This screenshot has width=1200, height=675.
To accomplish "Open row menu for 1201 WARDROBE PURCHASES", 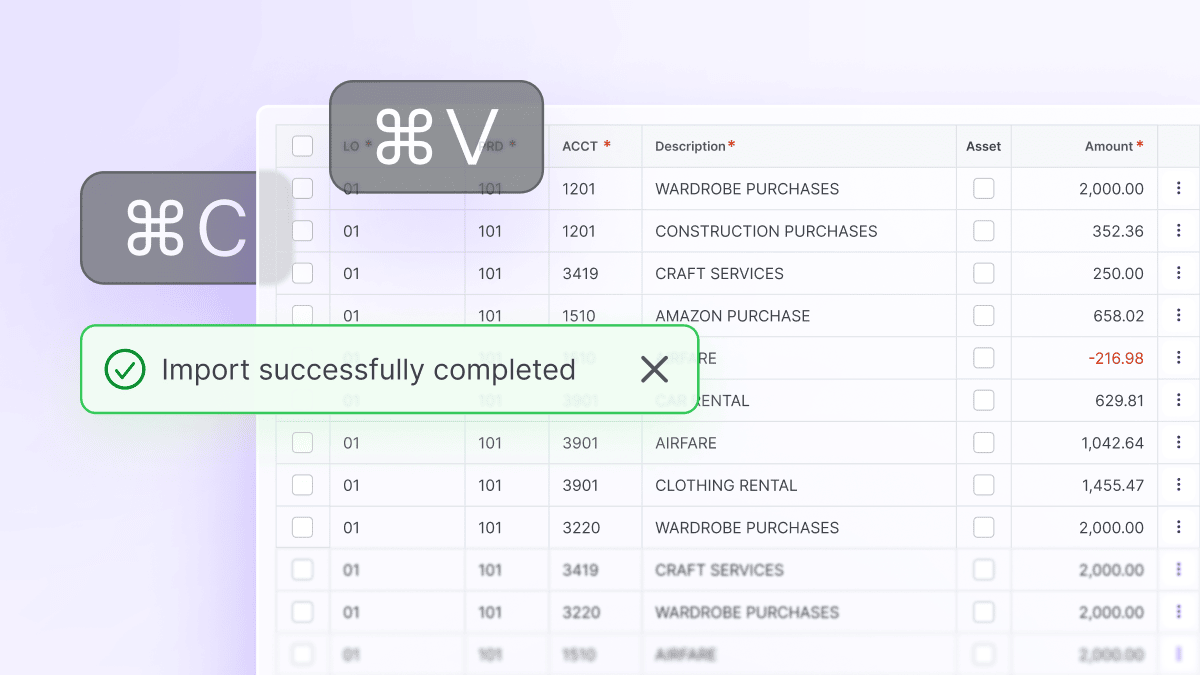I will [1179, 188].
